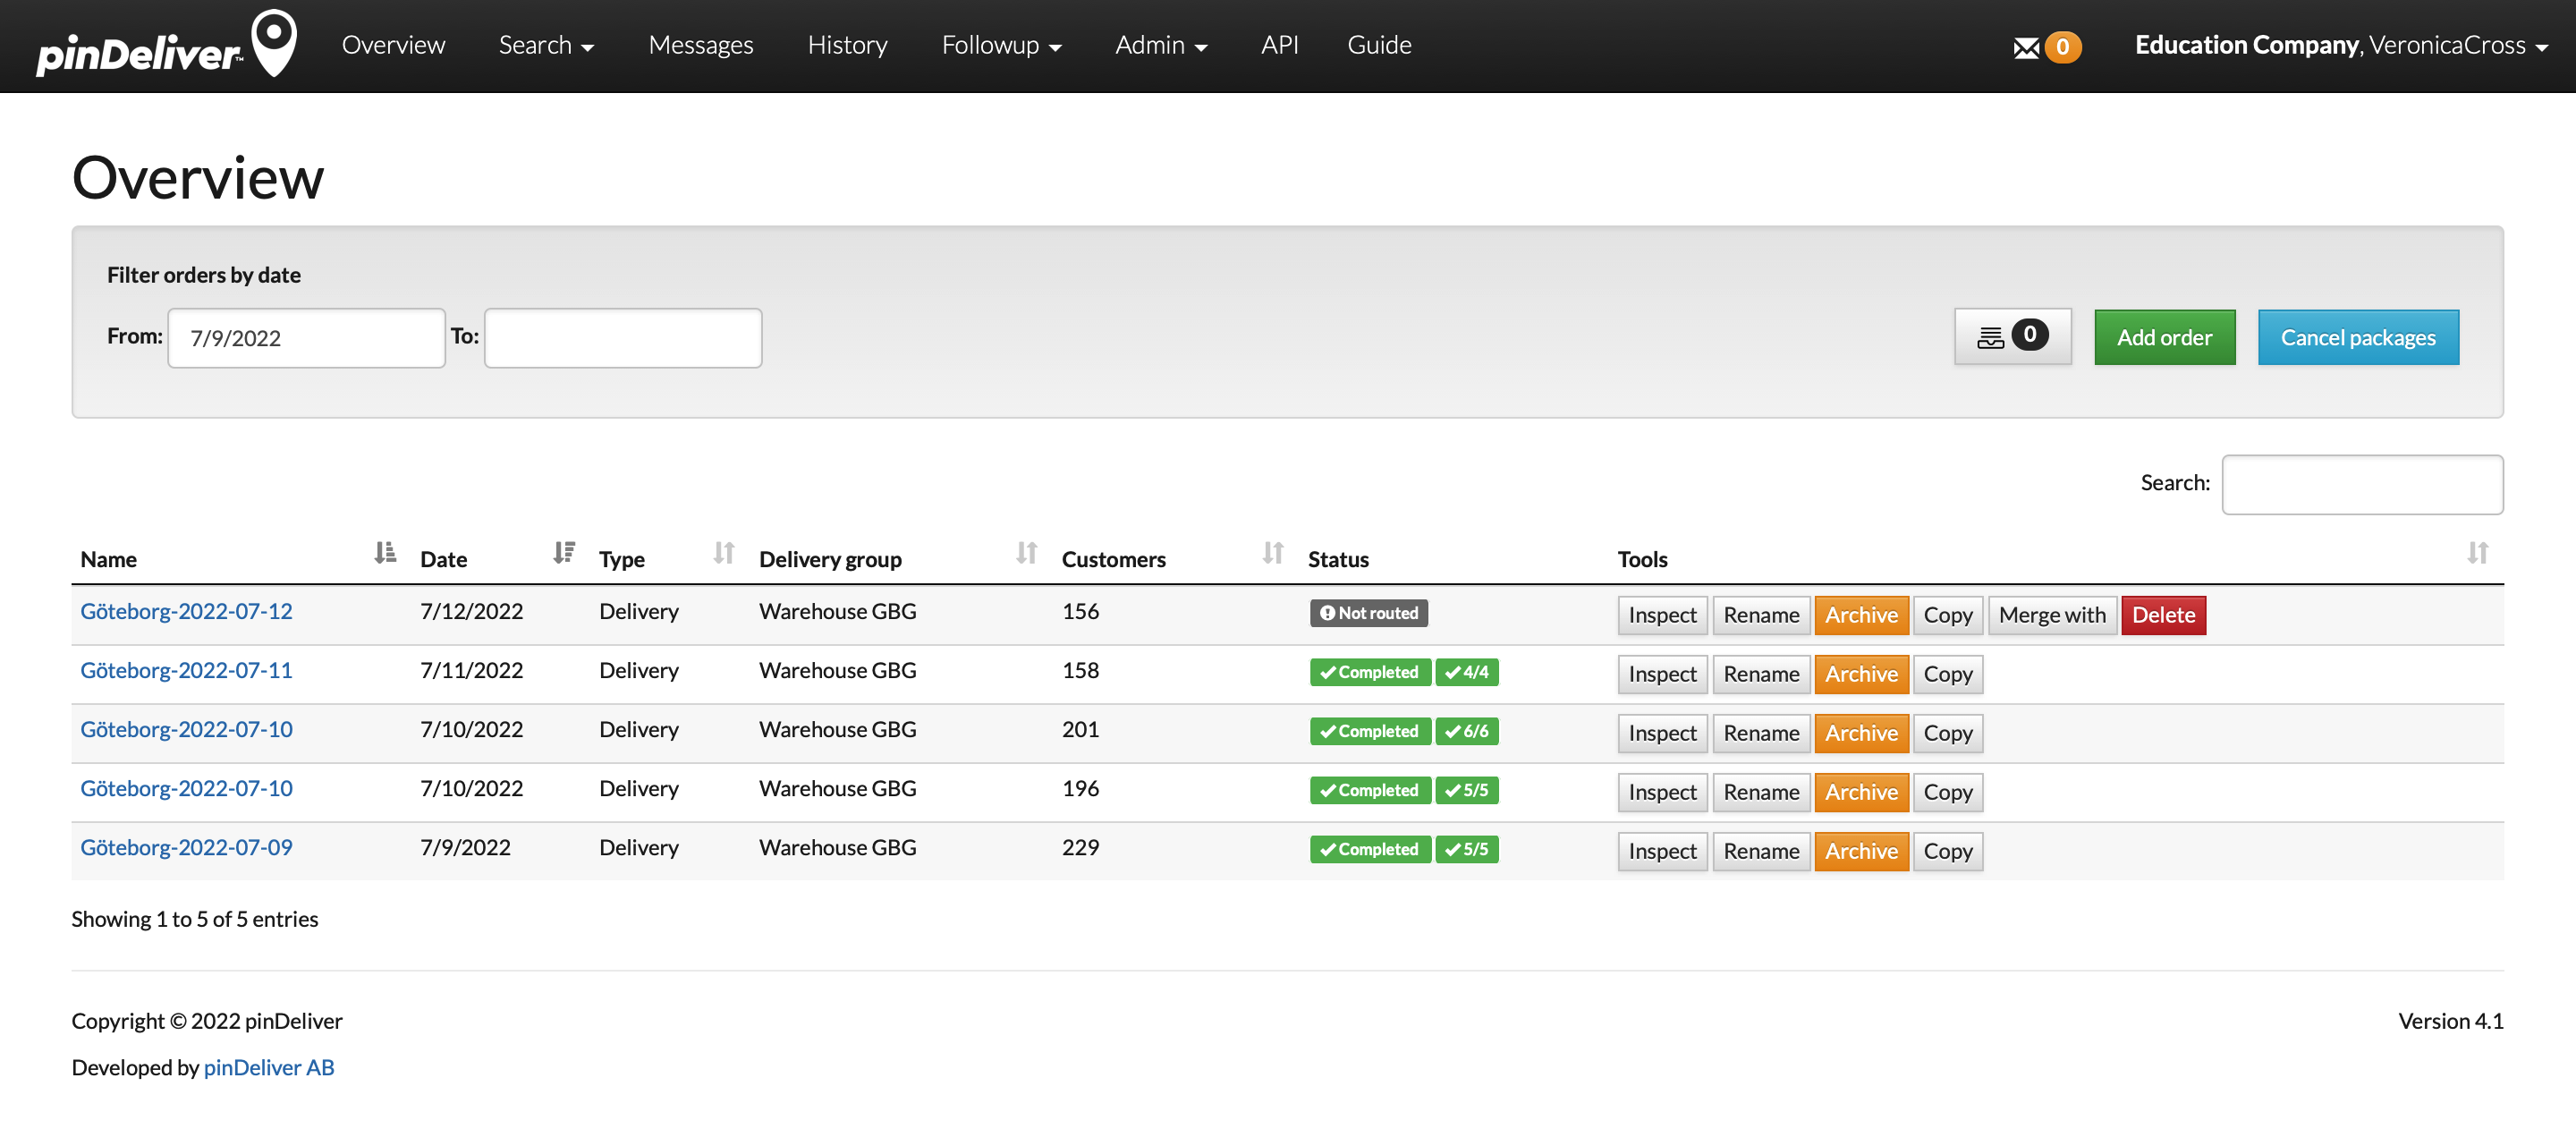Viewport: 2576px width, 1129px height.
Task: Sort table by Delivery group icon
Action: pyautogui.click(x=1026, y=553)
